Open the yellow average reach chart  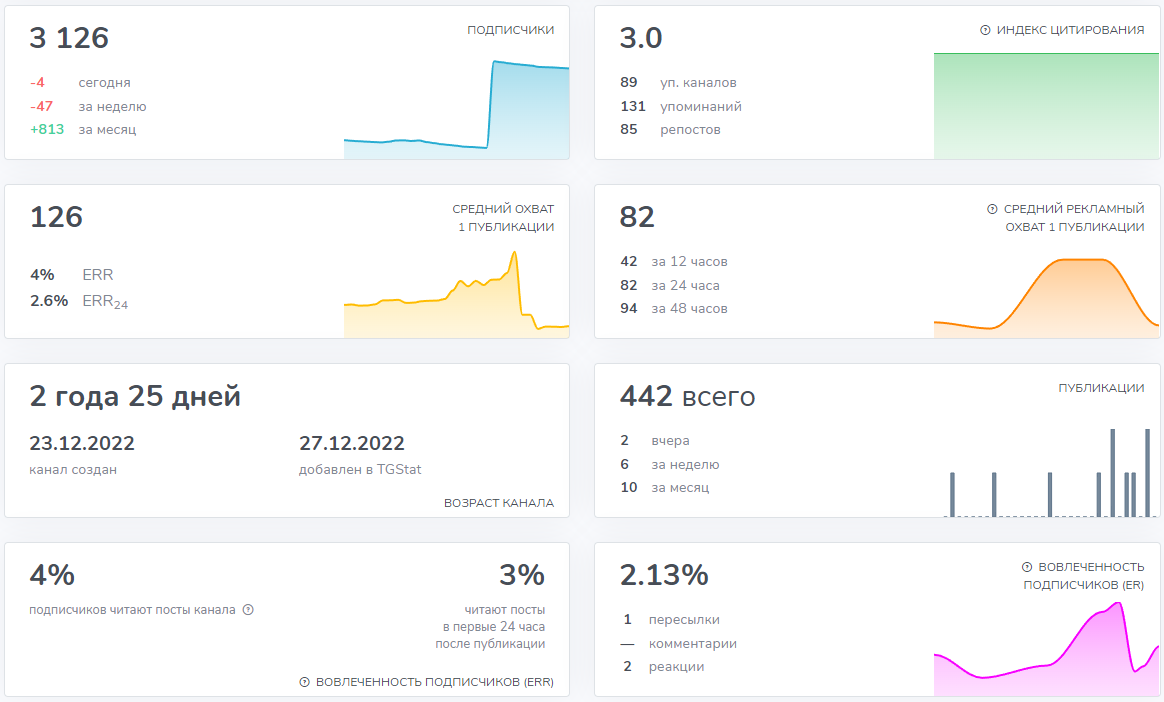(x=456, y=300)
